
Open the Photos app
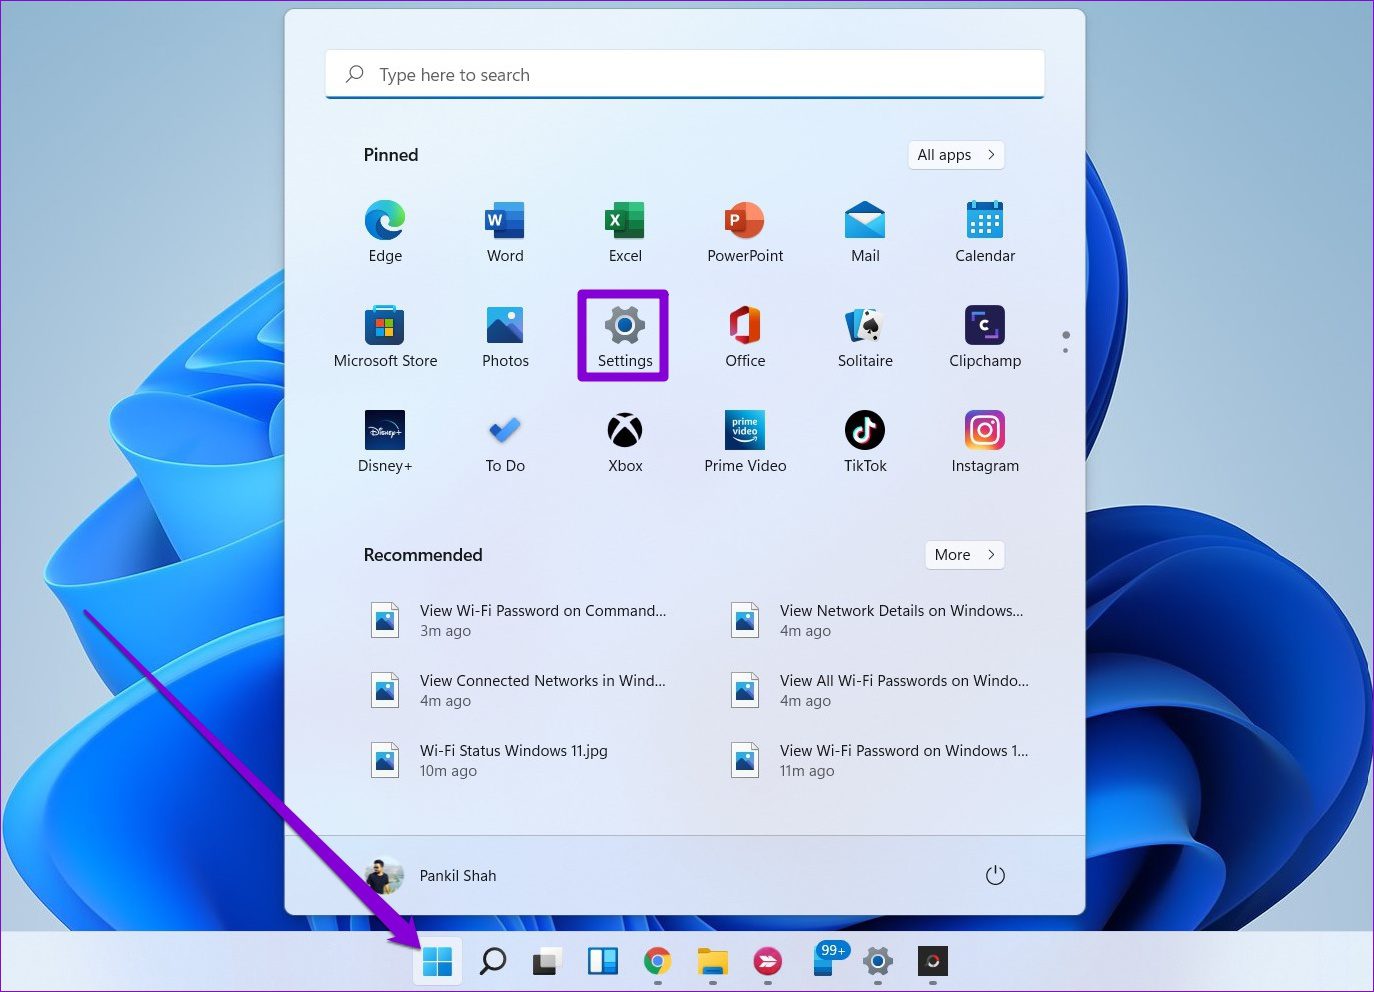pos(505,335)
